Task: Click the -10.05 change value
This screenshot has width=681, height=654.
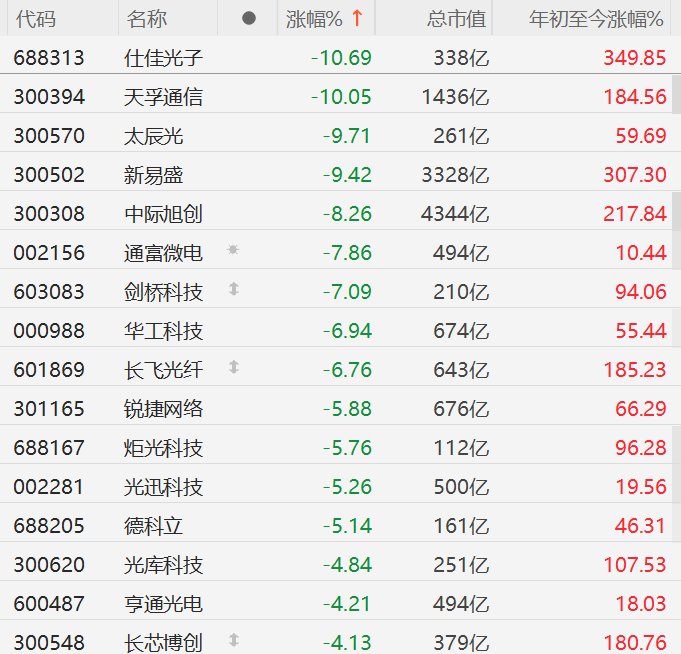Action: 341,97
